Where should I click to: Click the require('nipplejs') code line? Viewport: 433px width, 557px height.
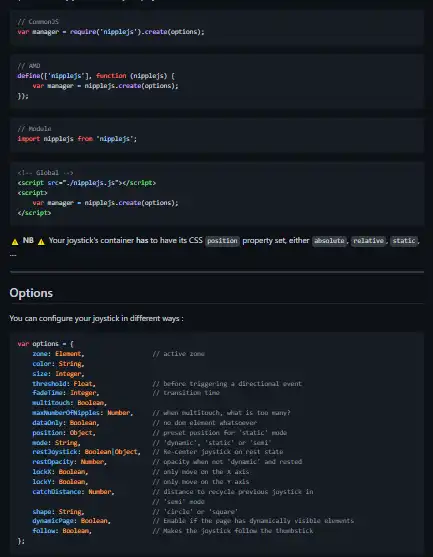(x=111, y=32)
